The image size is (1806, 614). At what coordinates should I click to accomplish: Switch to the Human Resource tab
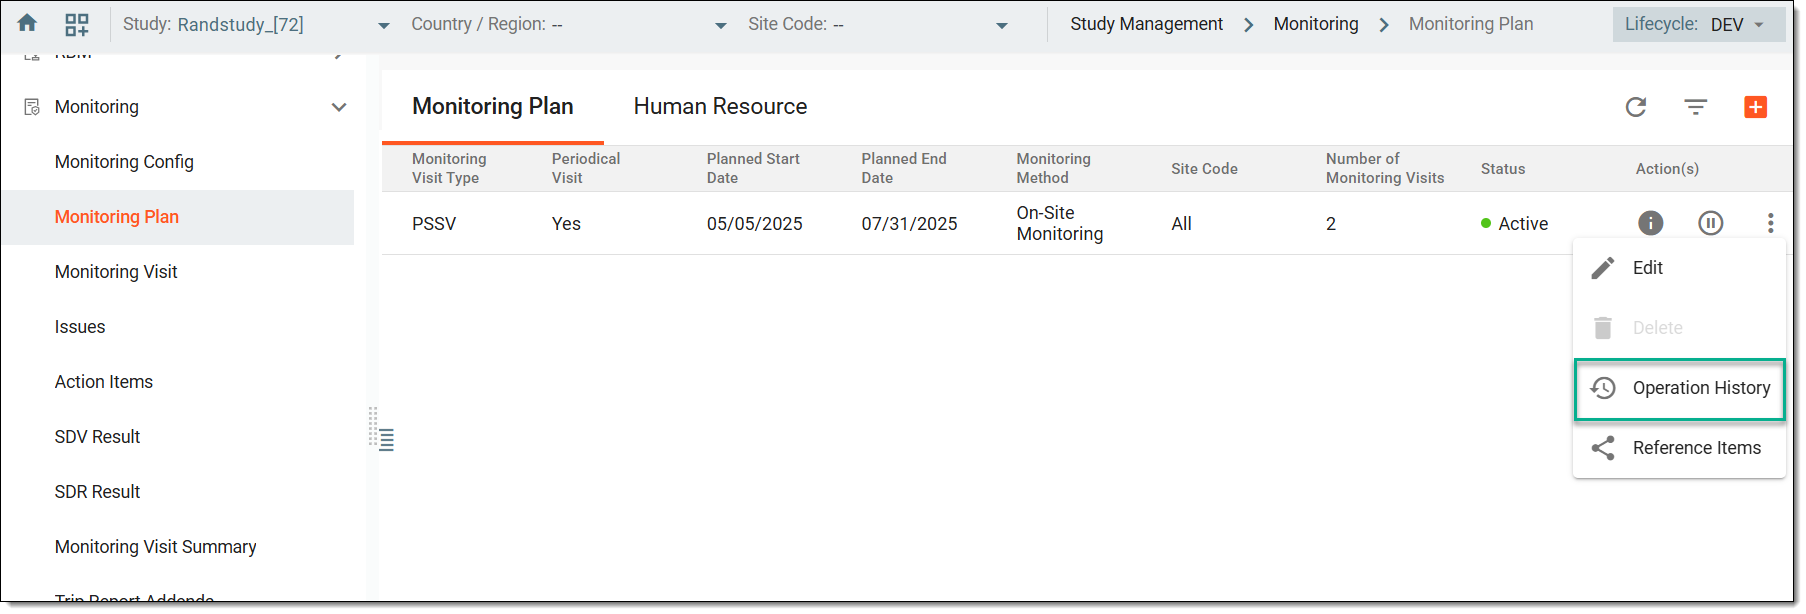(720, 106)
